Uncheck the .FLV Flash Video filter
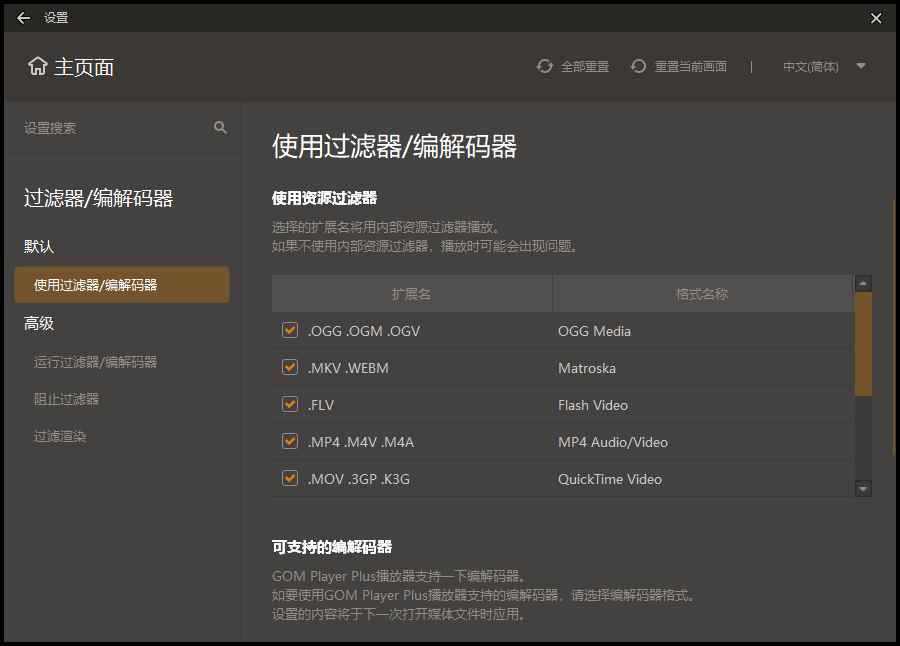 [x=289, y=404]
